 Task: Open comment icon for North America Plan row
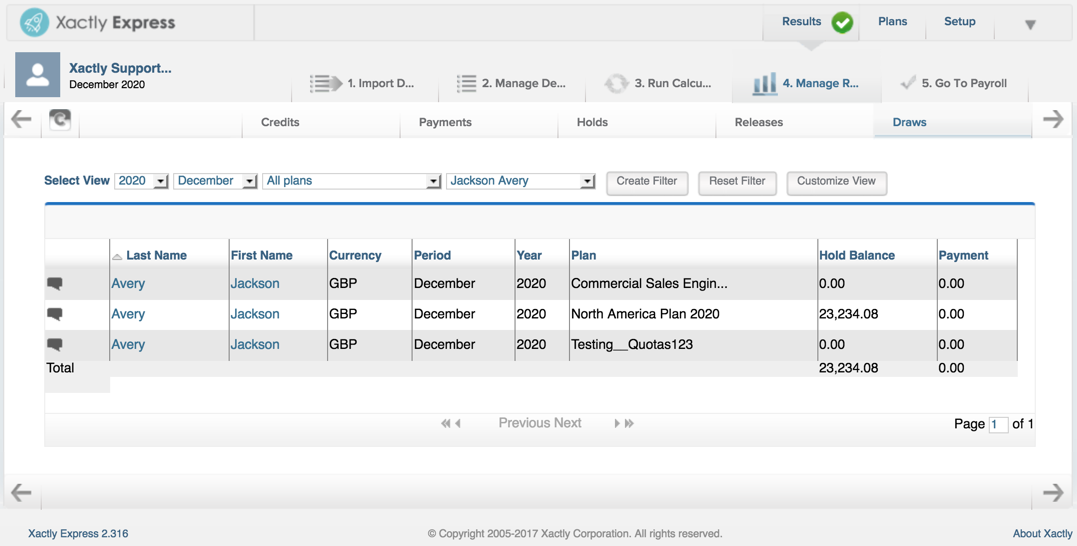(x=55, y=315)
